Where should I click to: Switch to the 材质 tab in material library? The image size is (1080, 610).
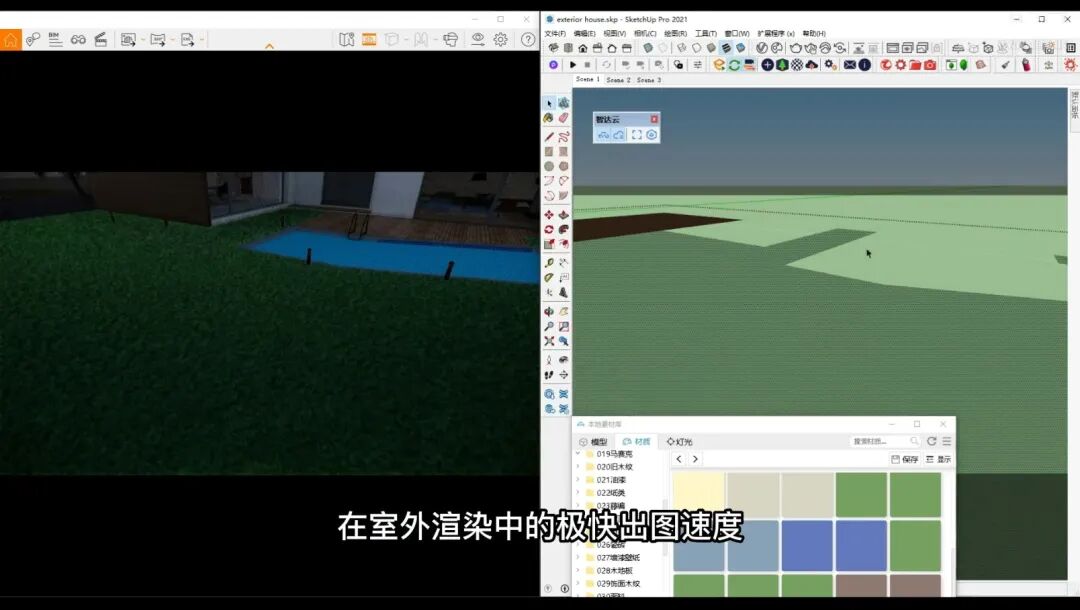point(636,442)
